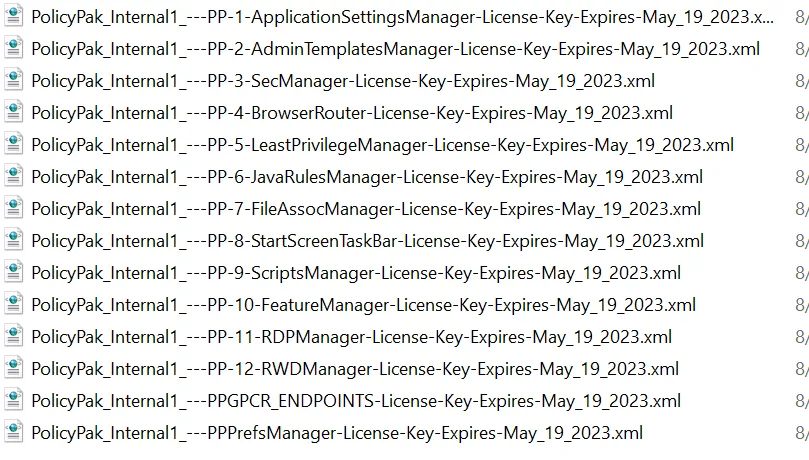
Task: Click the icon beside PPGPCR_ENDPOINTS license file
Action: tap(13, 400)
